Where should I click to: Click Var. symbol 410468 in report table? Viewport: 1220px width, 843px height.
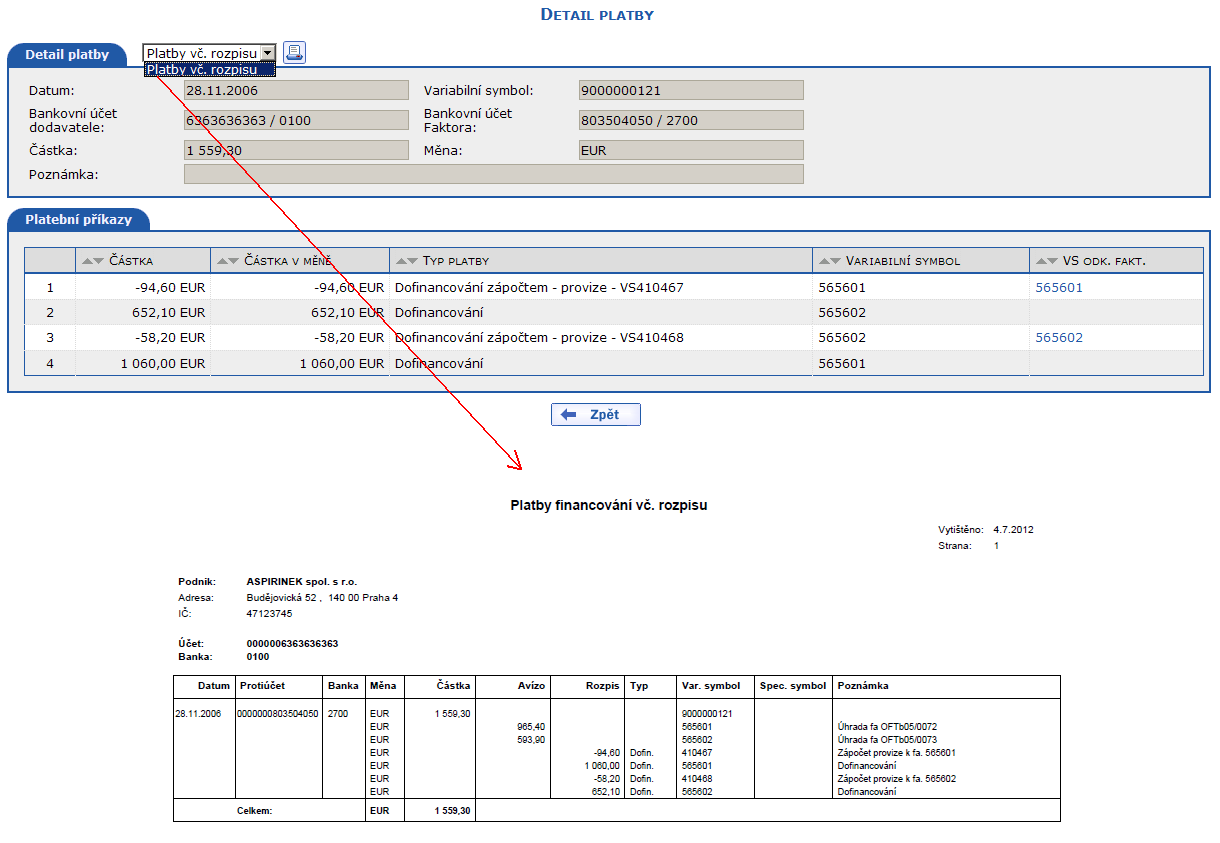(x=697, y=779)
